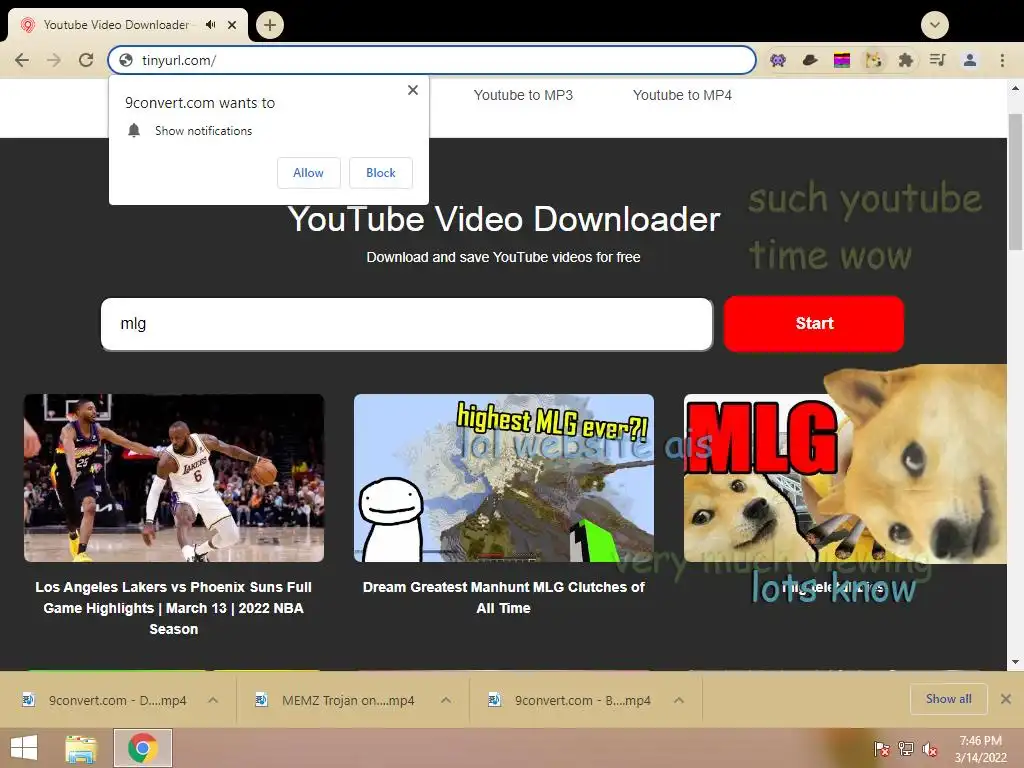Click the red Start button
Screen dimensions: 1024x768
pos(814,324)
